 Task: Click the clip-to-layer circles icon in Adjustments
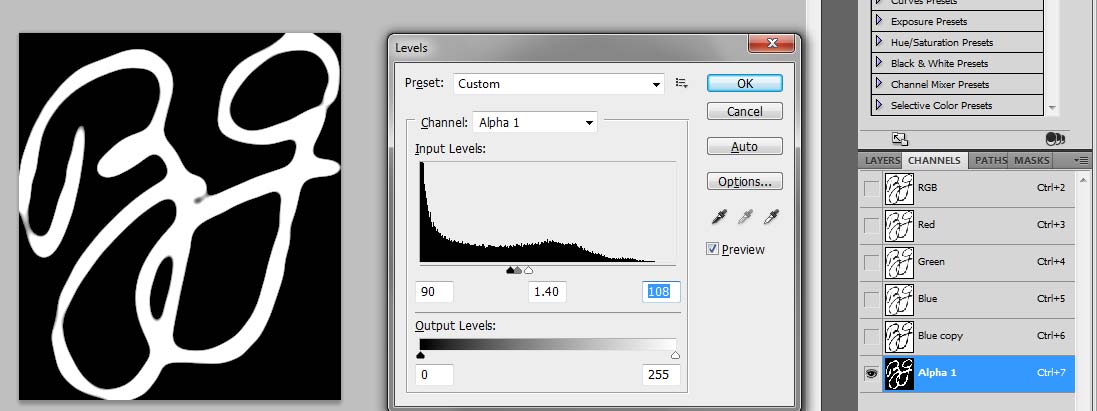(x=1052, y=139)
